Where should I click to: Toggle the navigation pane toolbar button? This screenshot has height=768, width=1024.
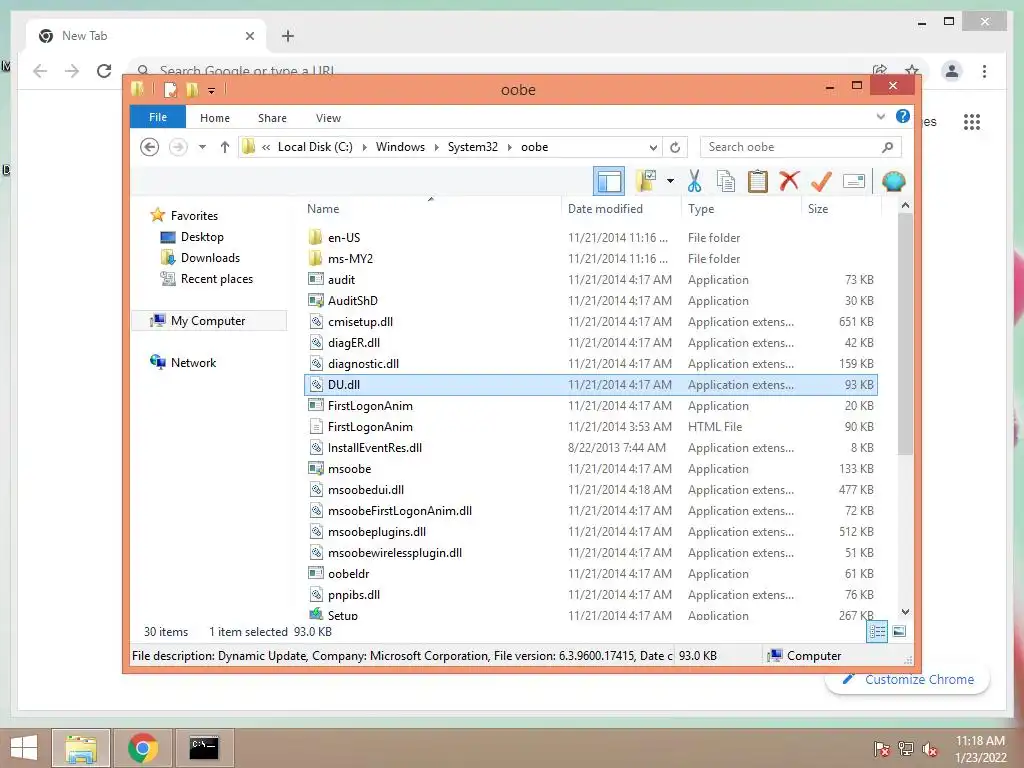tap(609, 182)
